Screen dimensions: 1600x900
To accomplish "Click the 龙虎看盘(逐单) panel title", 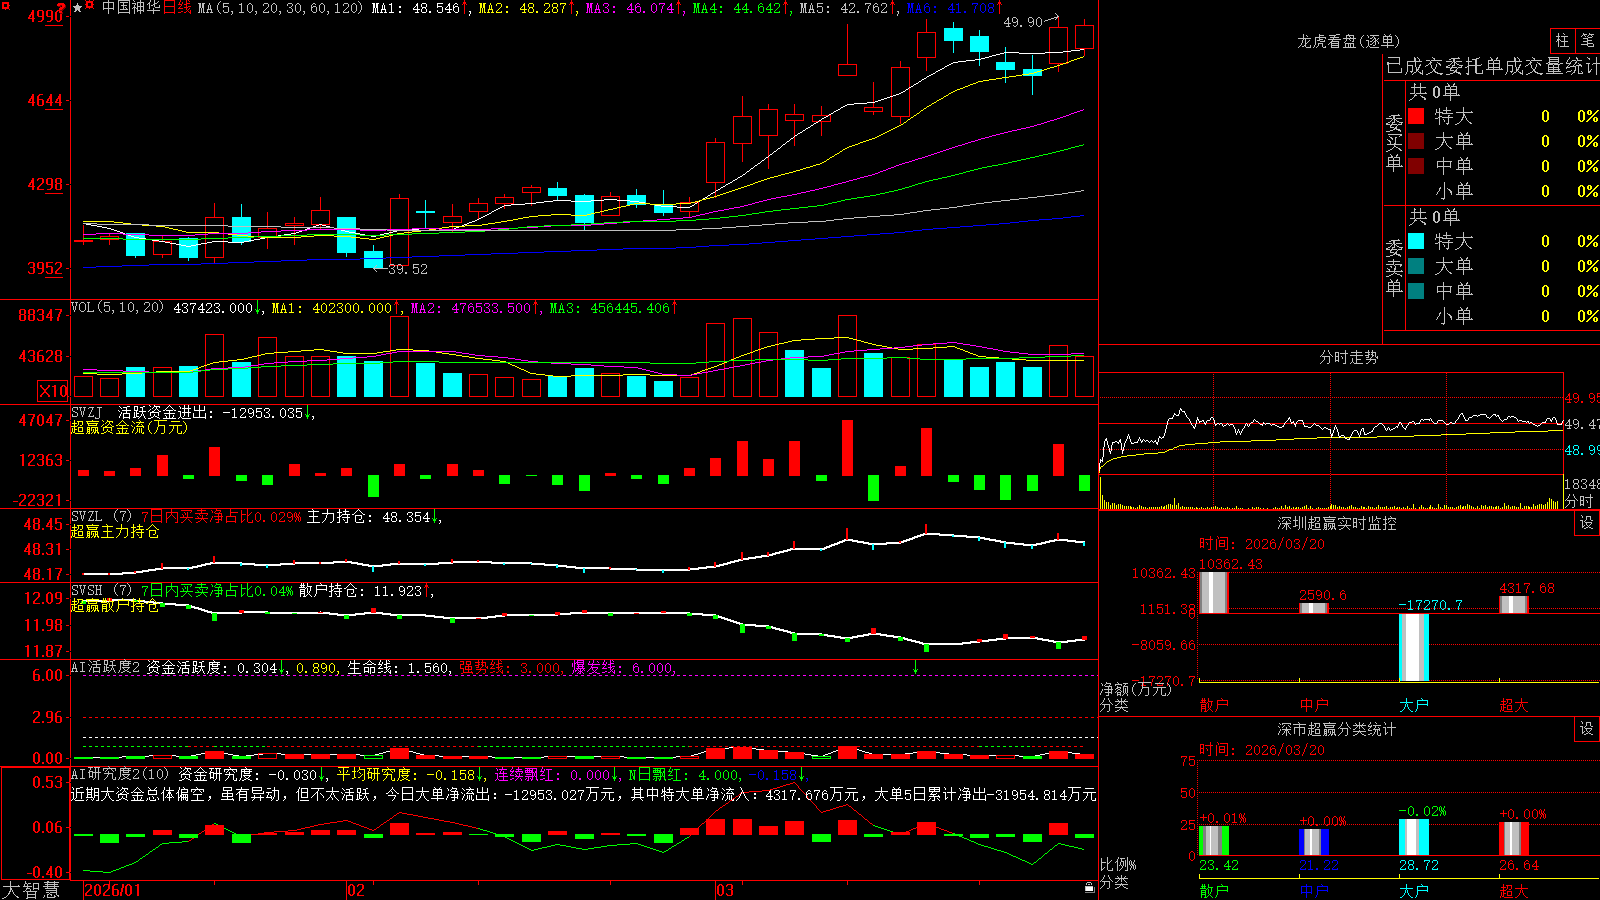I will [1348, 41].
